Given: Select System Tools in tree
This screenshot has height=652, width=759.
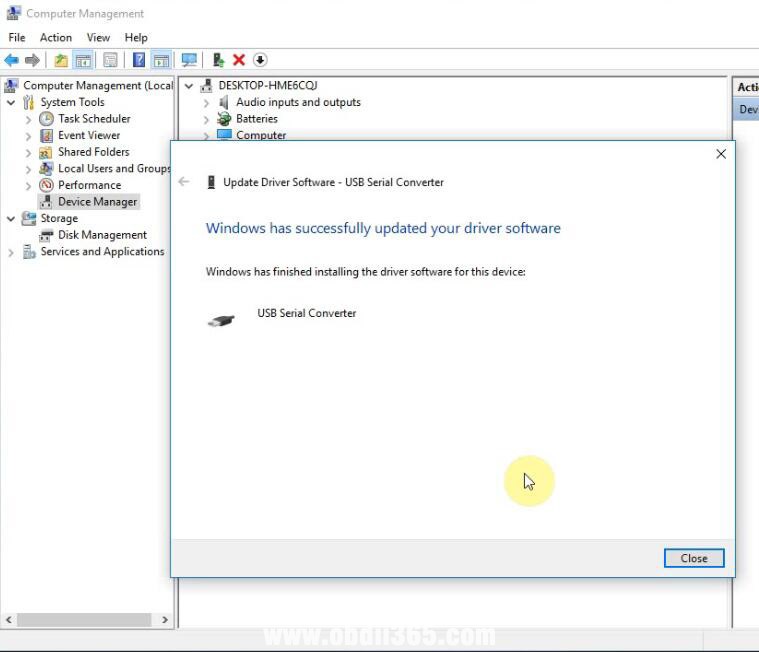Looking at the screenshot, I should pos(73,102).
